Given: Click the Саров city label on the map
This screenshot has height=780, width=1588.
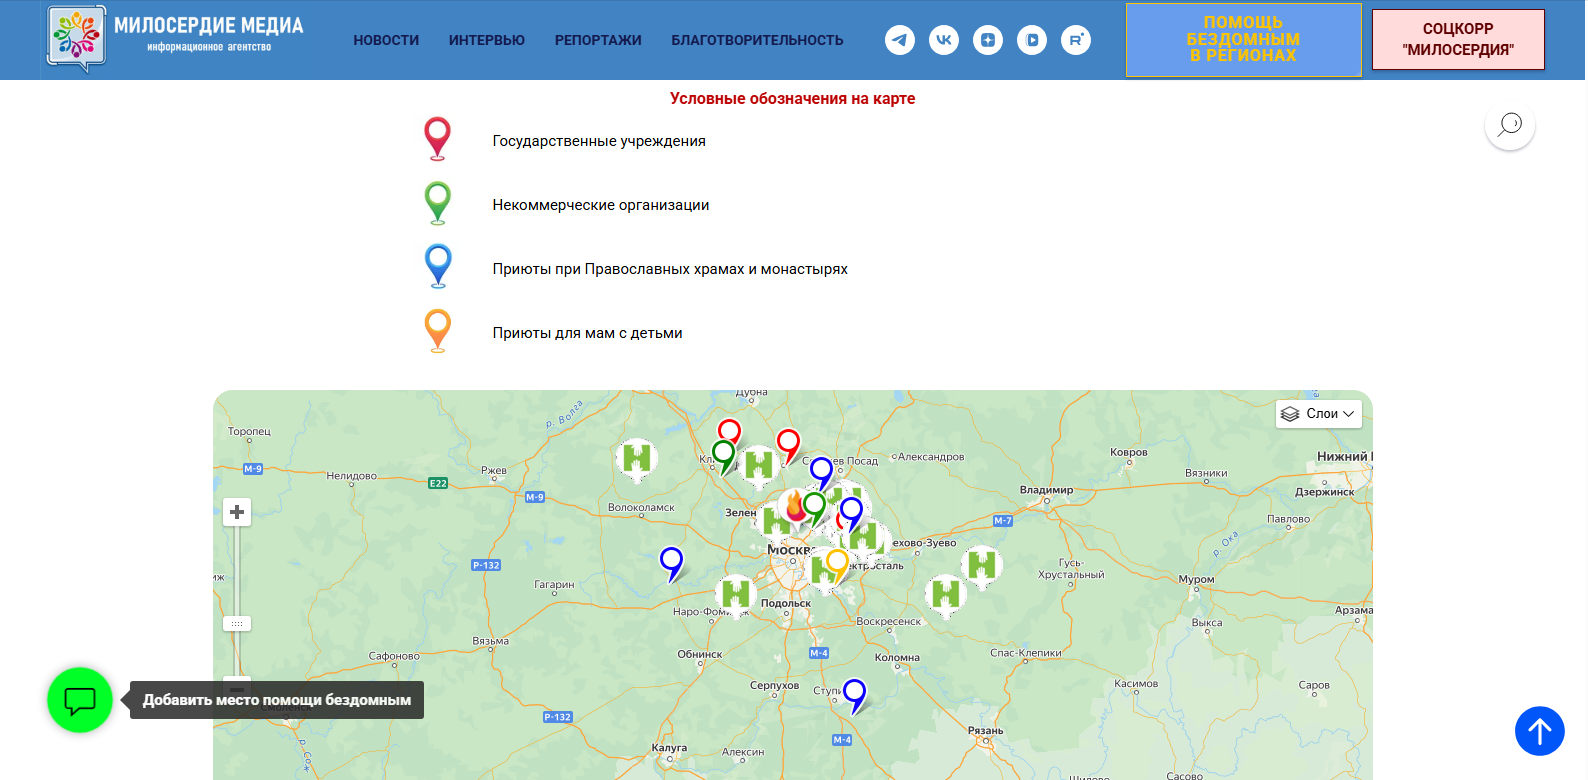Looking at the screenshot, I should tap(1314, 686).
